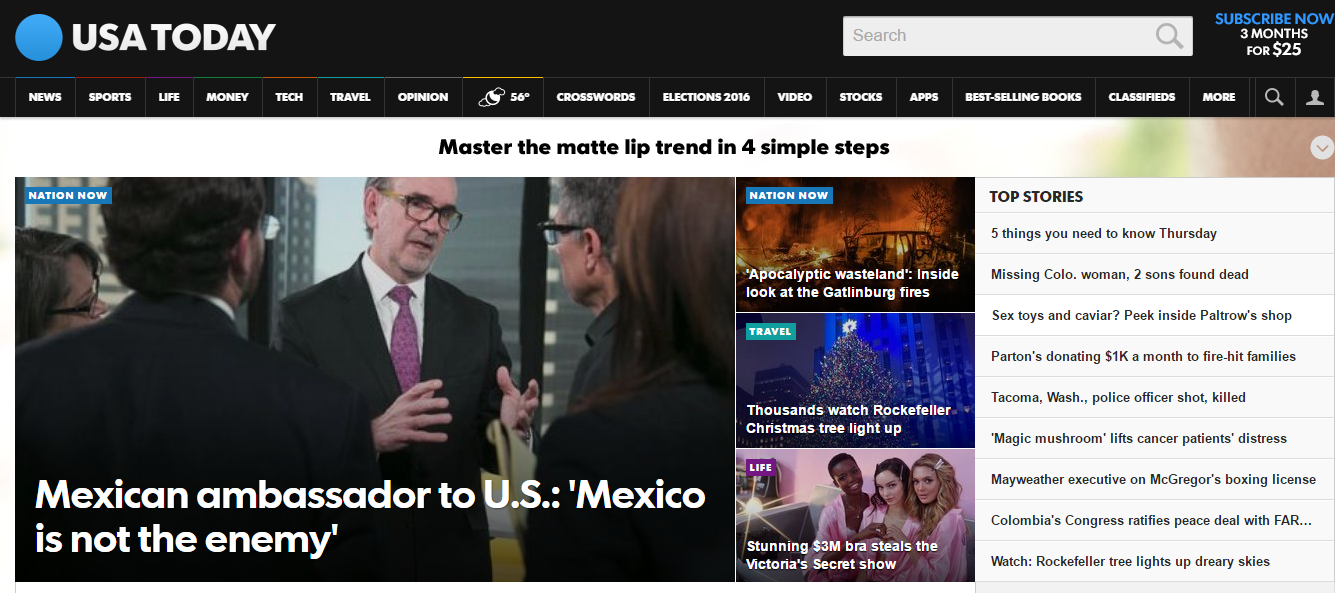The height and width of the screenshot is (593, 1335).
Task: Open the VIDEO section
Action: pyautogui.click(x=795, y=97)
